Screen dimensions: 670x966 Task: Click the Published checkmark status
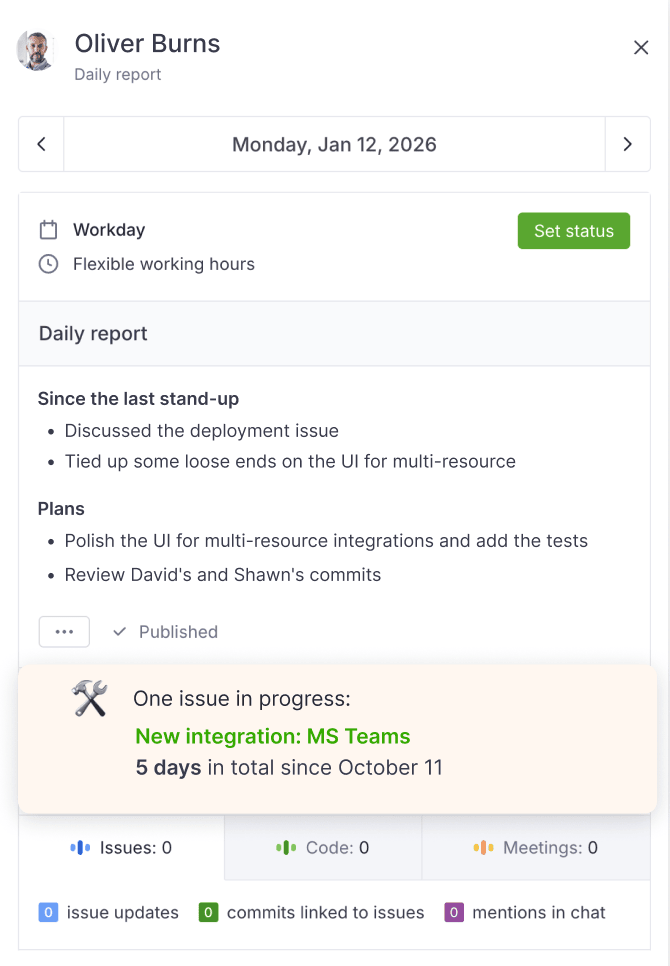pyautogui.click(x=165, y=632)
